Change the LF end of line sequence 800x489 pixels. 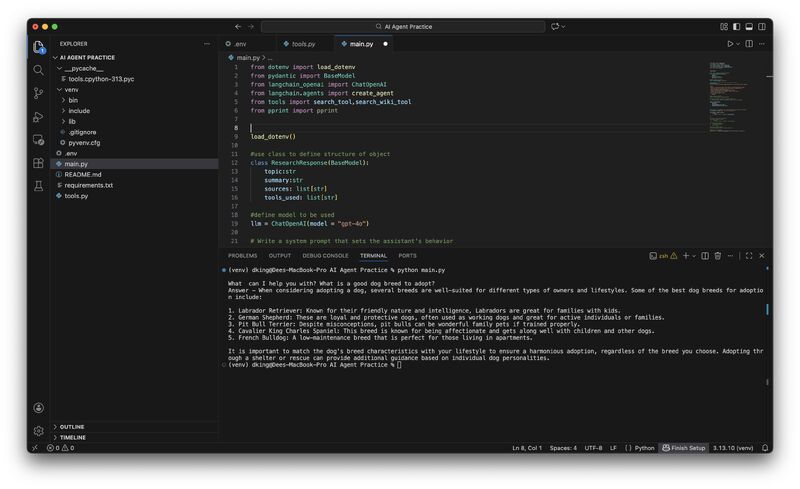tap(613, 448)
